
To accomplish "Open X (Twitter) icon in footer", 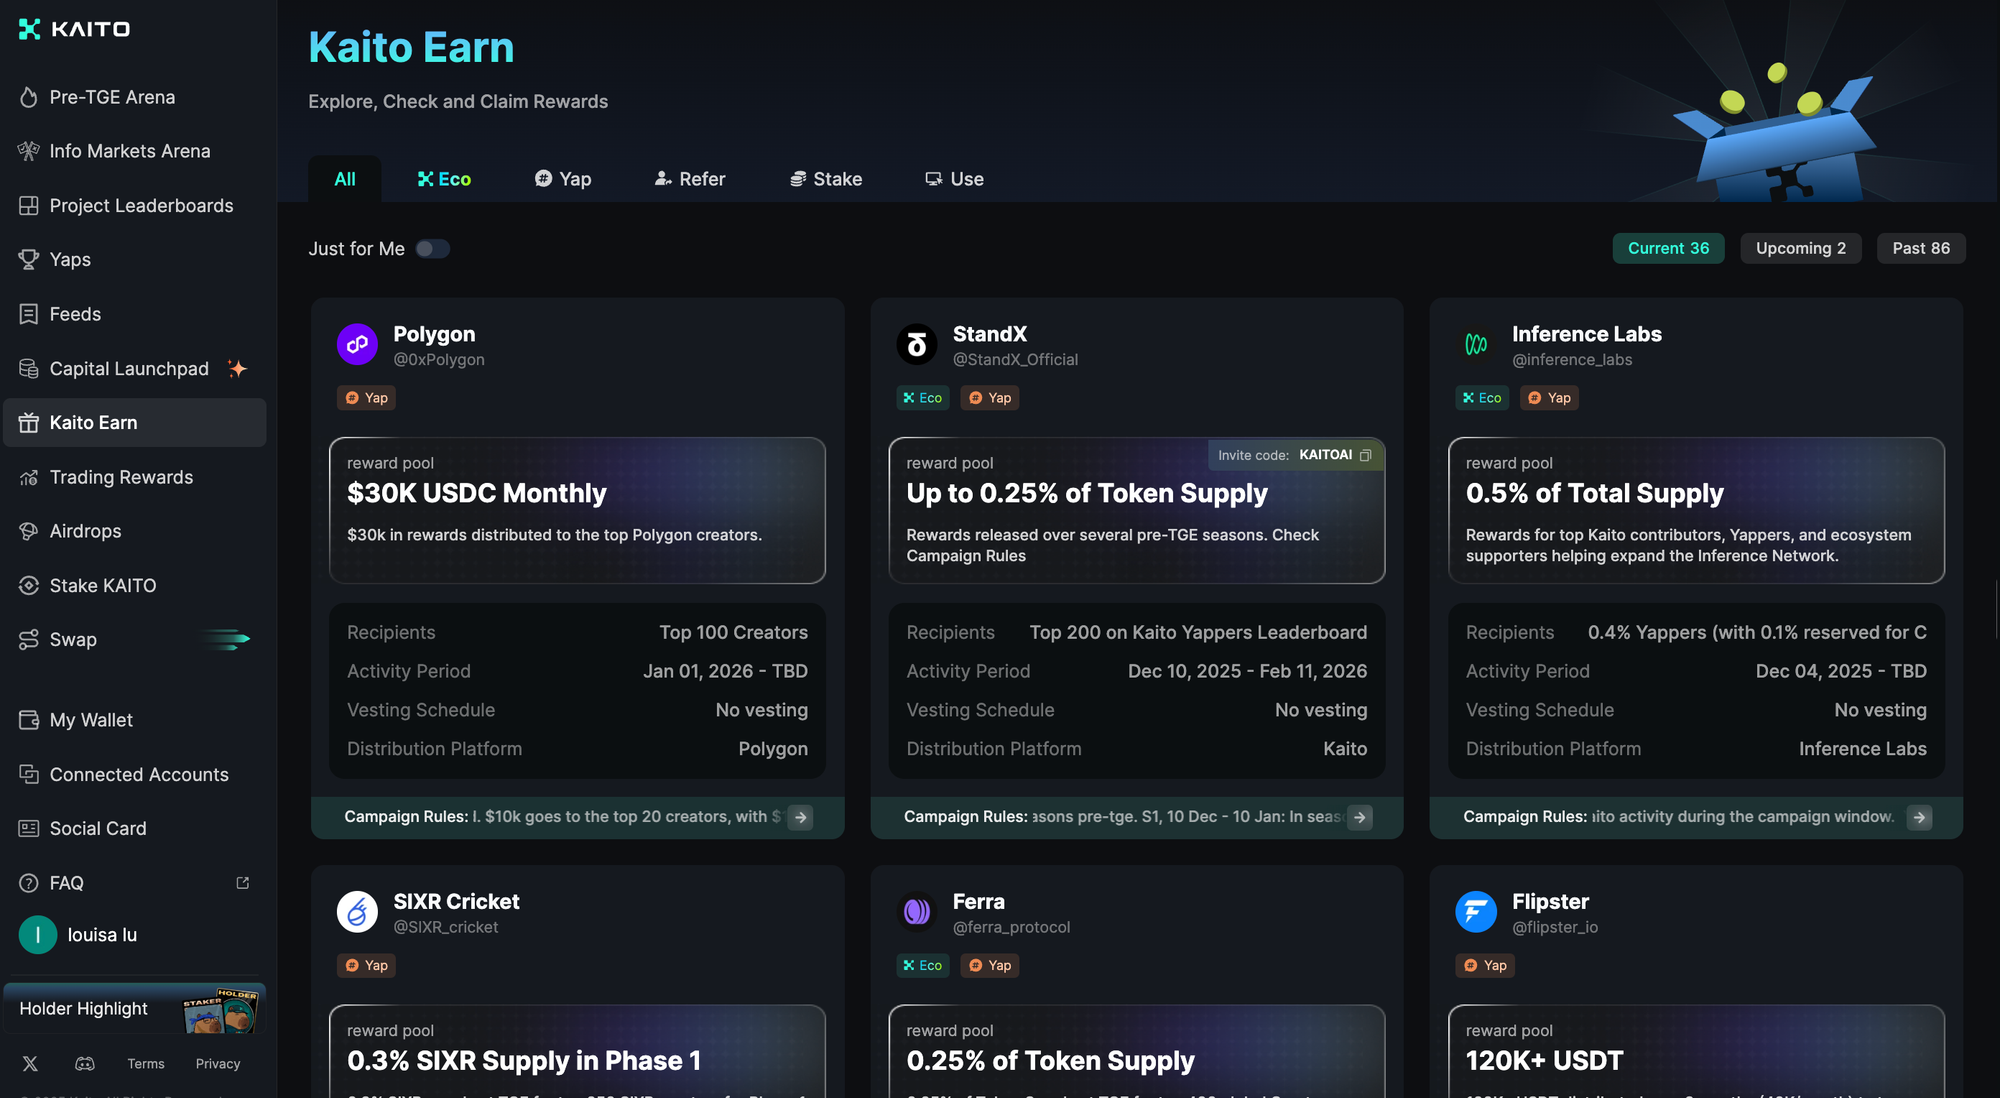I will (x=30, y=1064).
